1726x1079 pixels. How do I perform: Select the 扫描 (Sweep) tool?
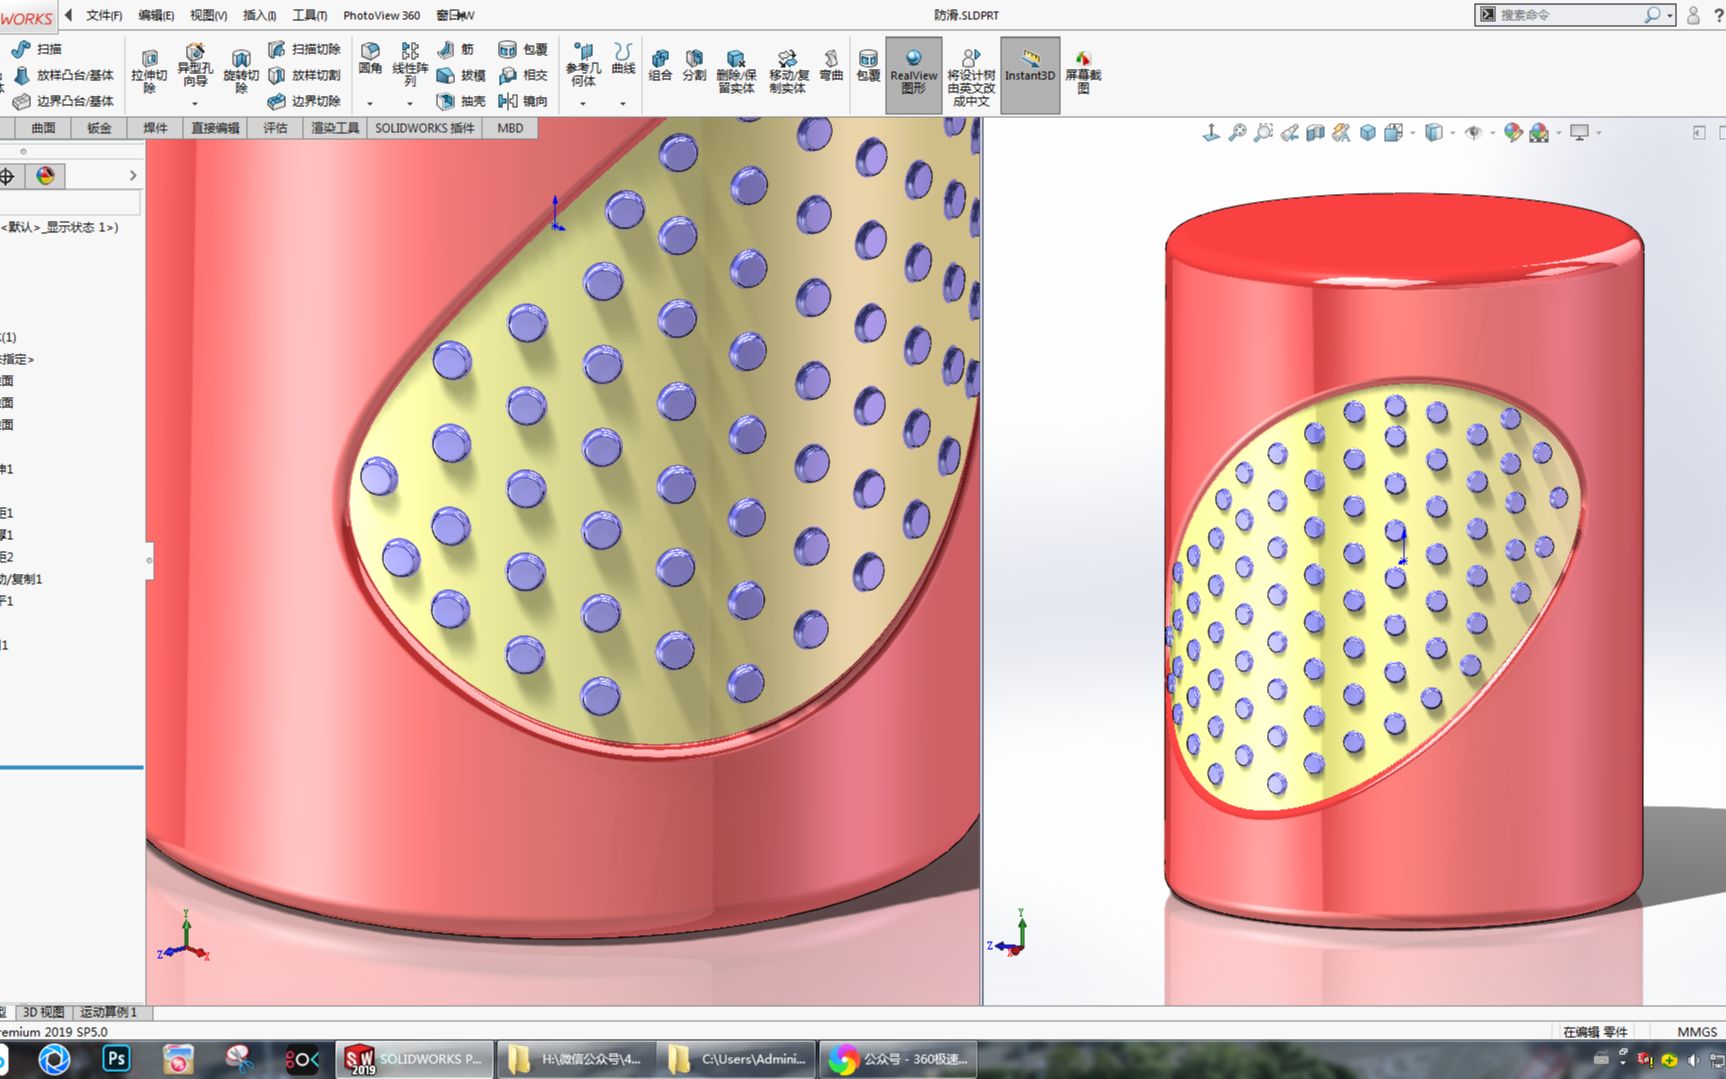pyautogui.click(x=37, y=49)
